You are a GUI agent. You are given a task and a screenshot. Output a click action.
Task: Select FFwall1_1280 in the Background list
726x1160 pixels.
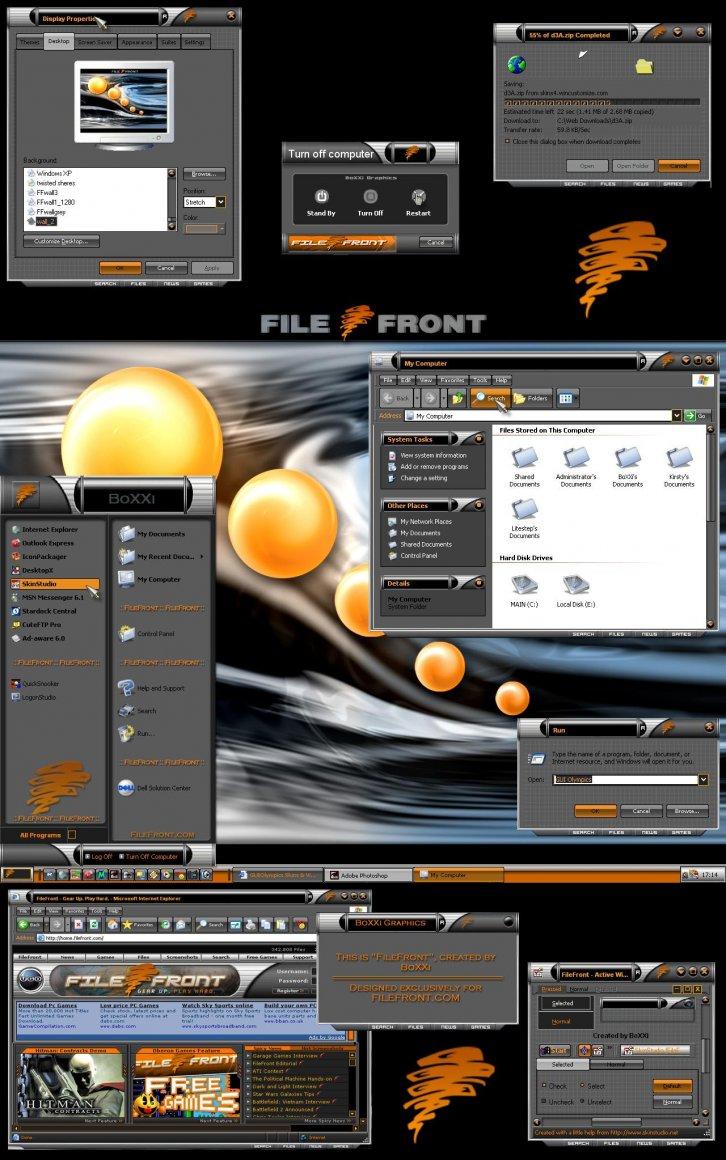(56, 202)
